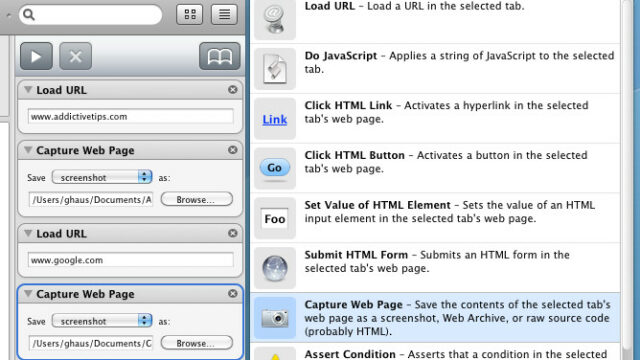Collapse the google.com Load URL step
This screenshot has width=640, height=360.
[x=28, y=233]
